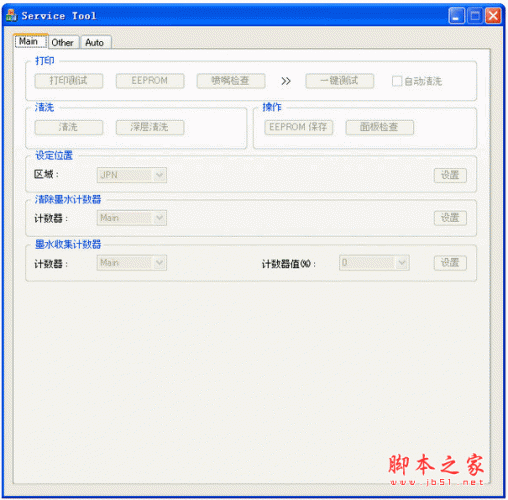Click the 操作 group title
This screenshot has height=500, width=508.
(x=272, y=107)
